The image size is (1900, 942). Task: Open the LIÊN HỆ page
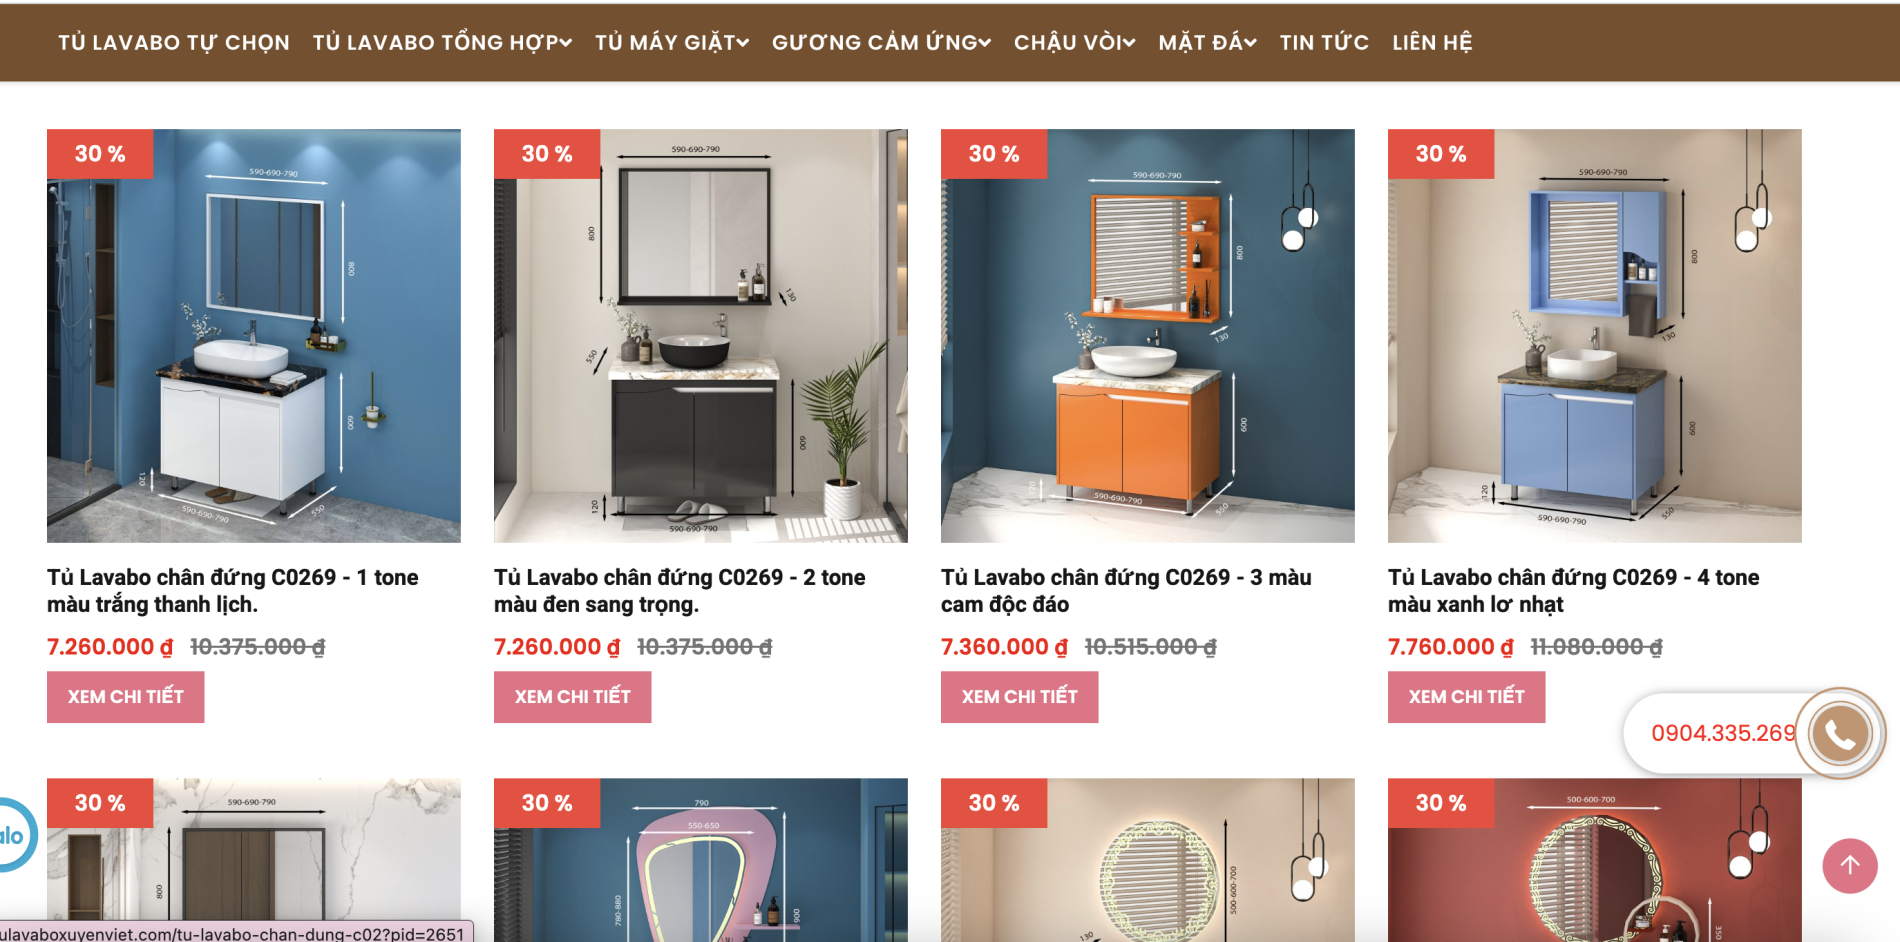click(x=1432, y=42)
